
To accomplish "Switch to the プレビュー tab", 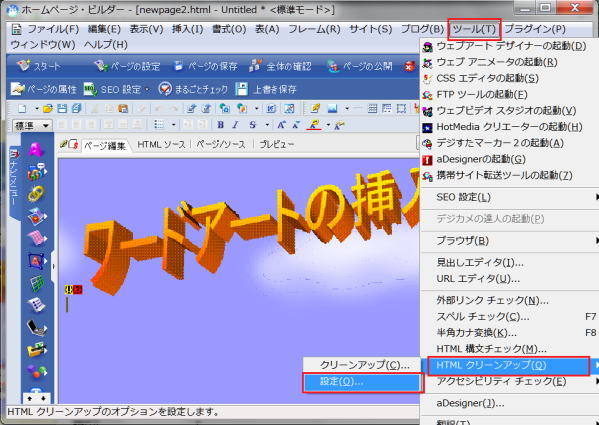I will pos(277,144).
